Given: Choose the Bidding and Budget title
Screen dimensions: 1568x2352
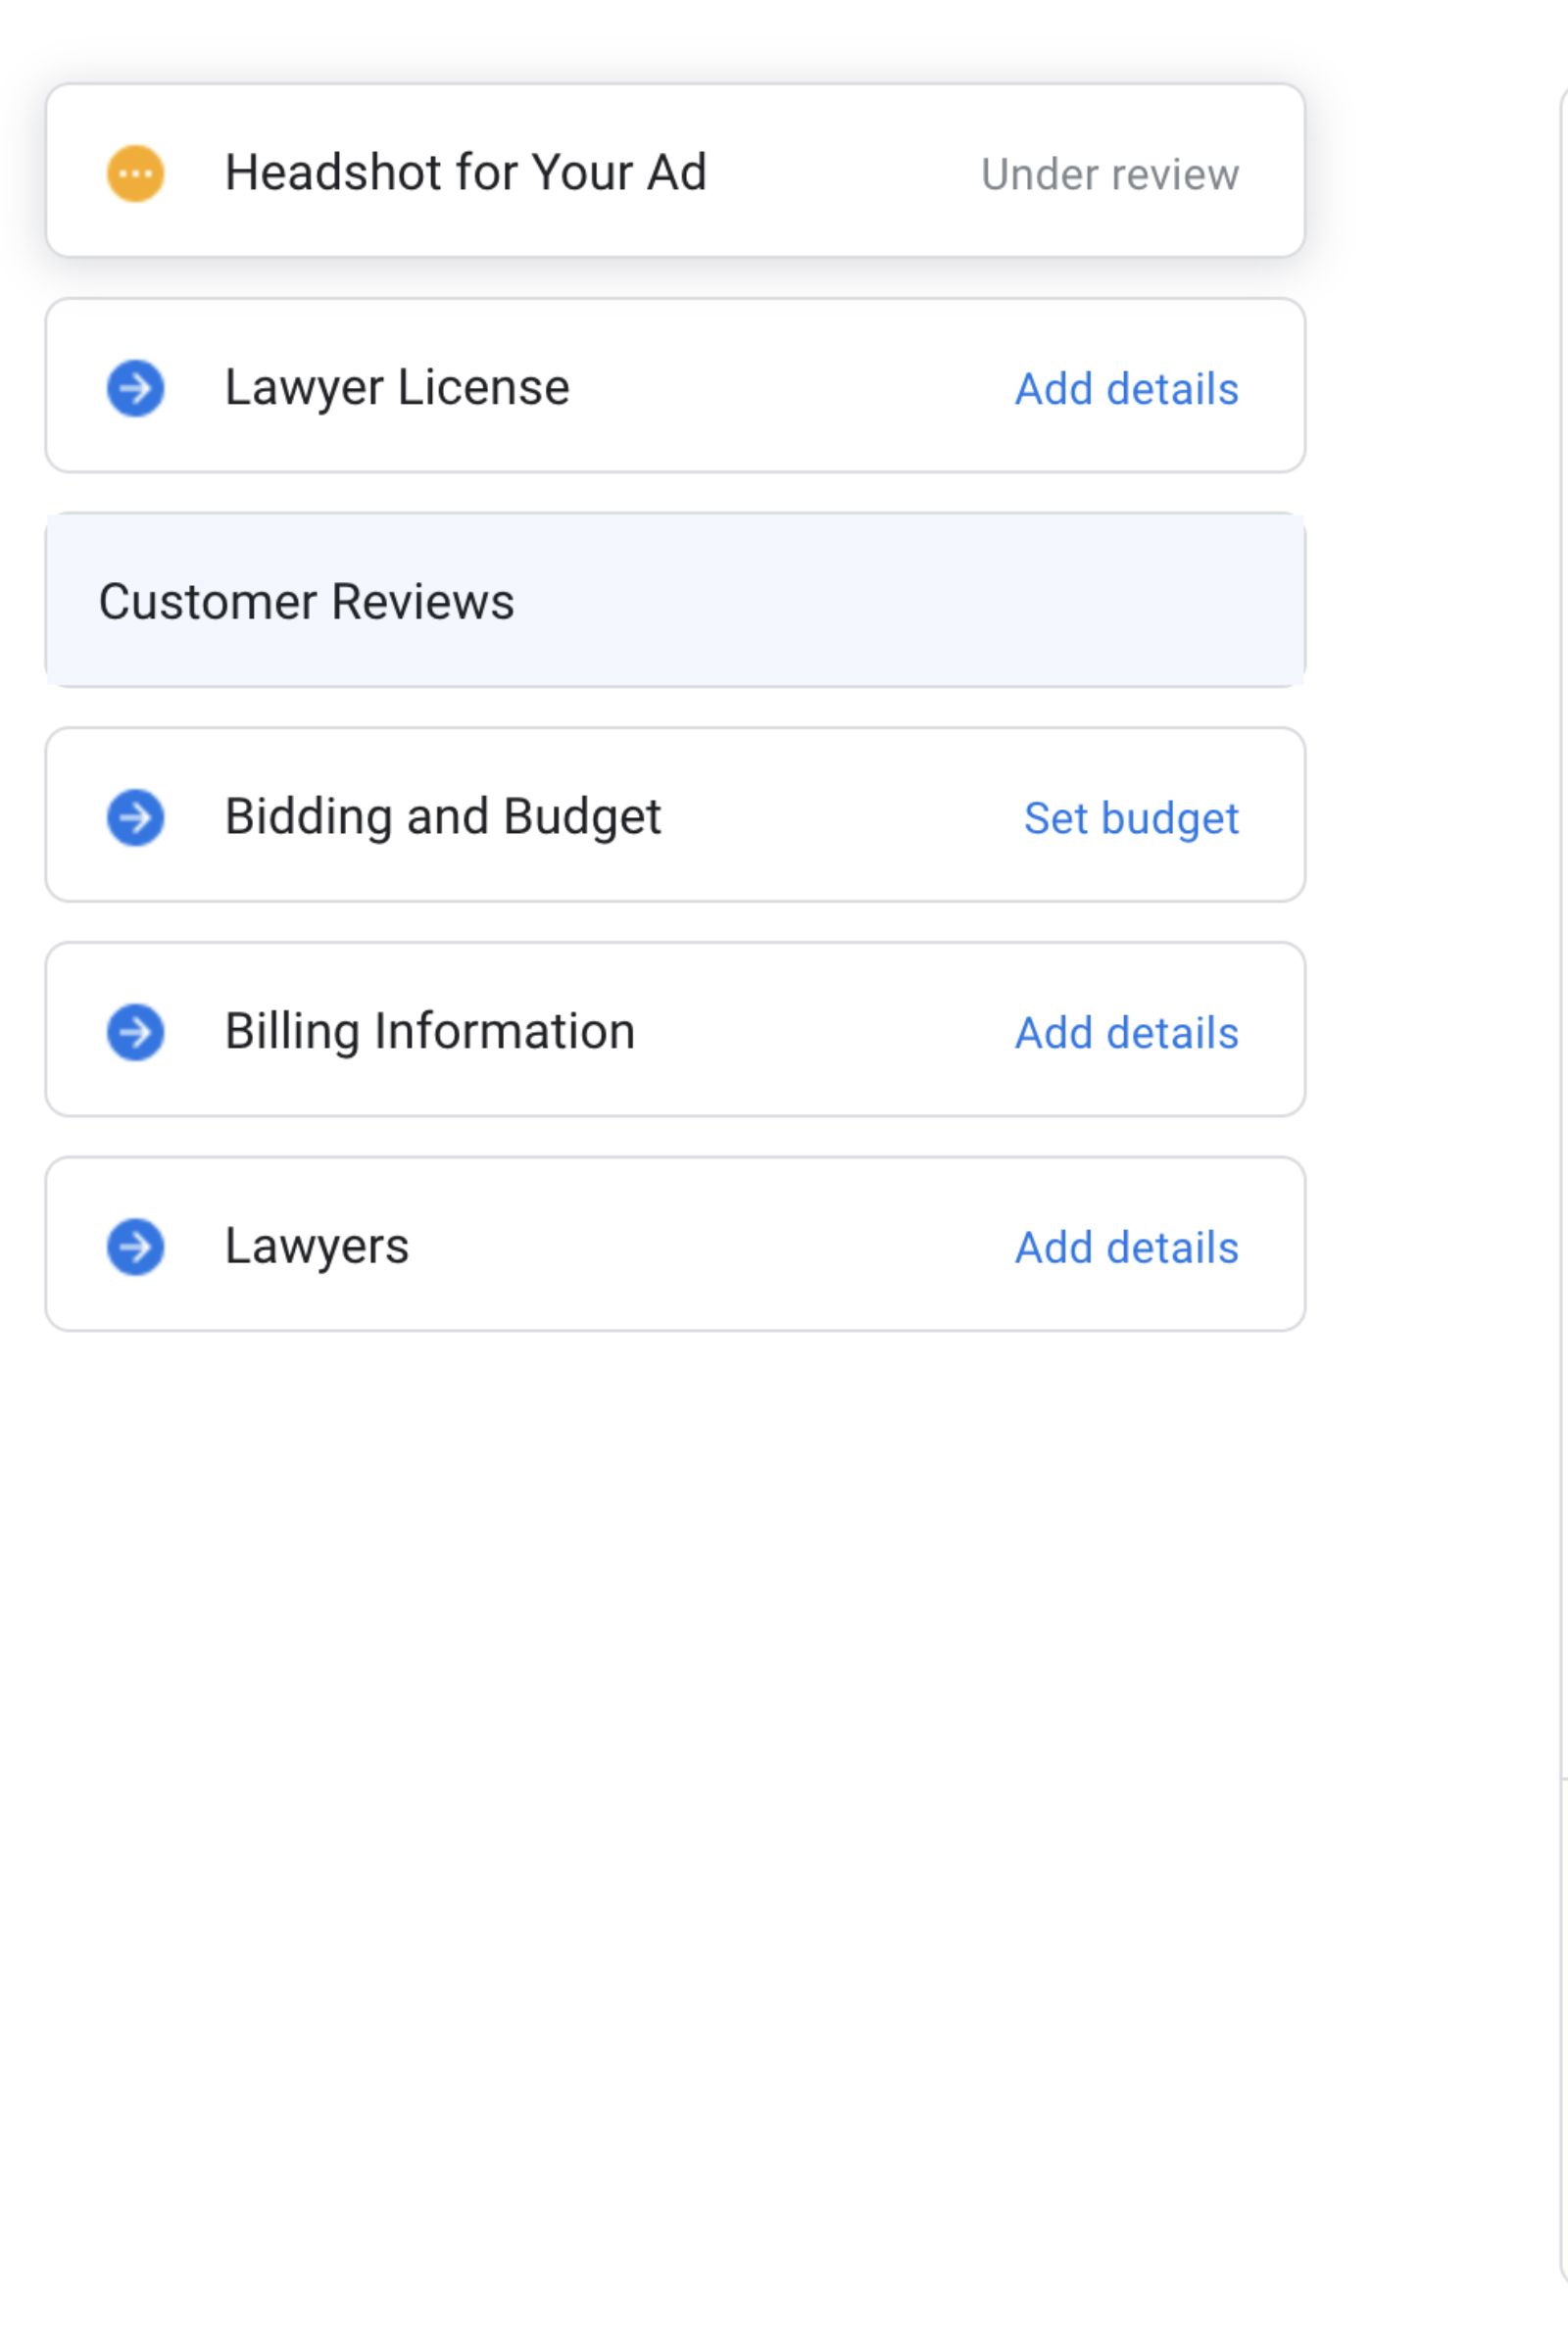Looking at the screenshot, I should 442,816.
